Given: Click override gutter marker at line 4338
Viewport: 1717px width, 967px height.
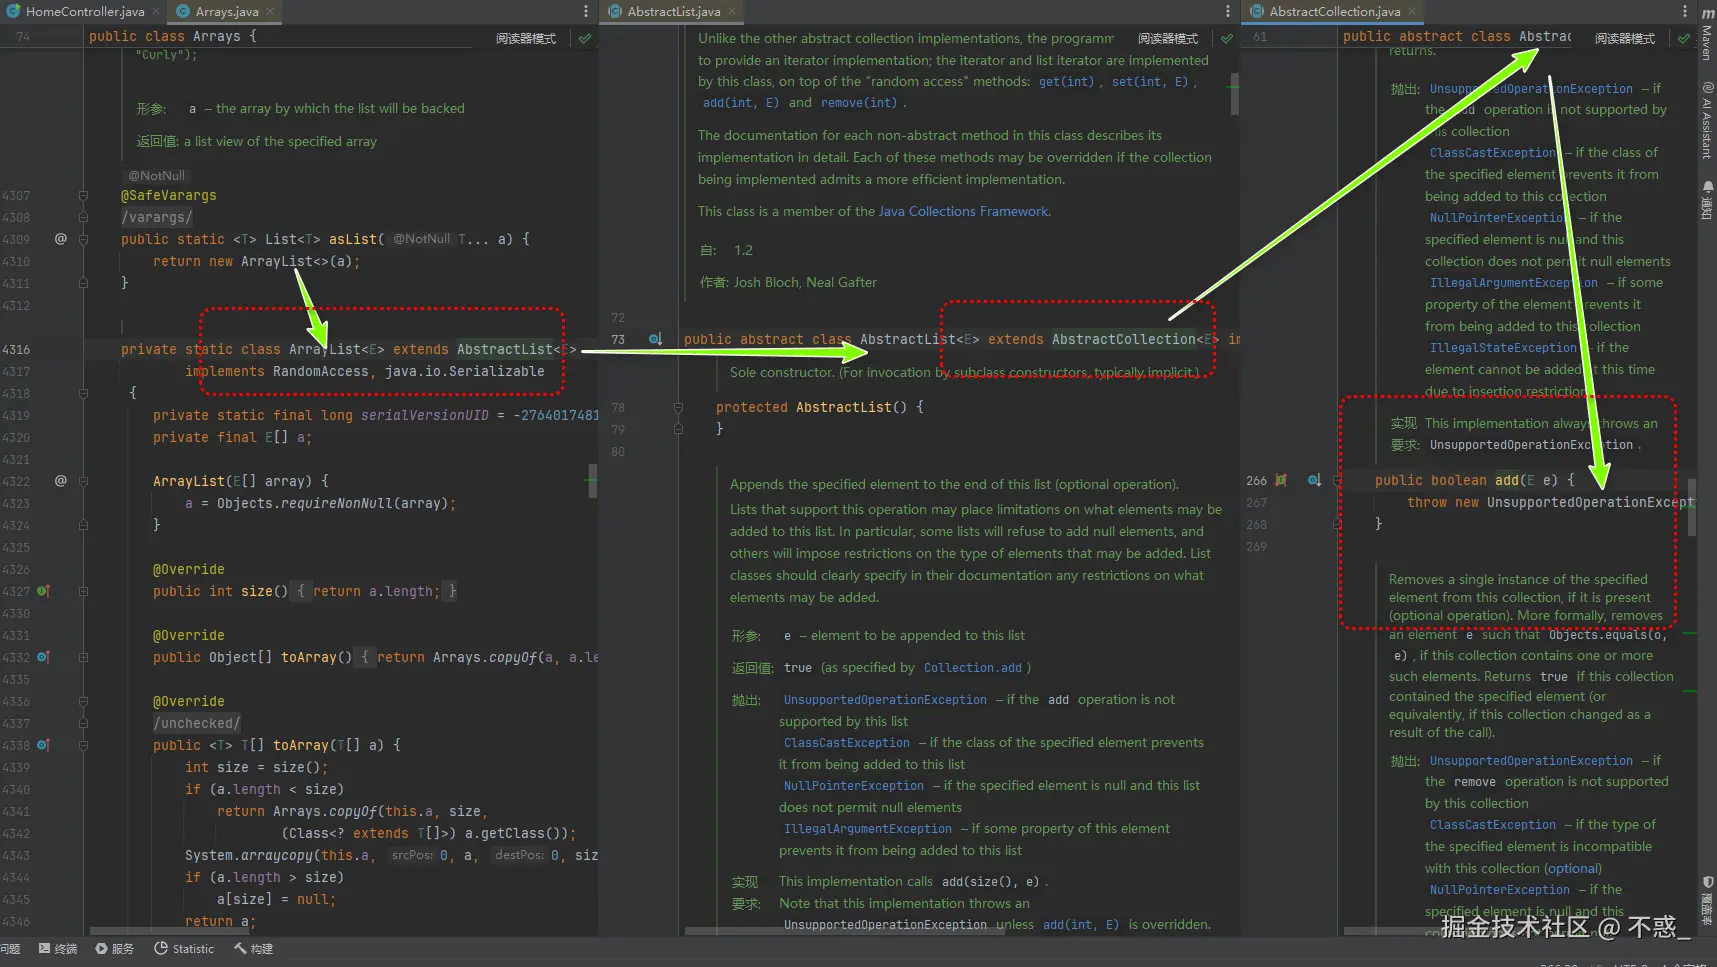Looking at the screenshot, I should (x=43, y=745).
